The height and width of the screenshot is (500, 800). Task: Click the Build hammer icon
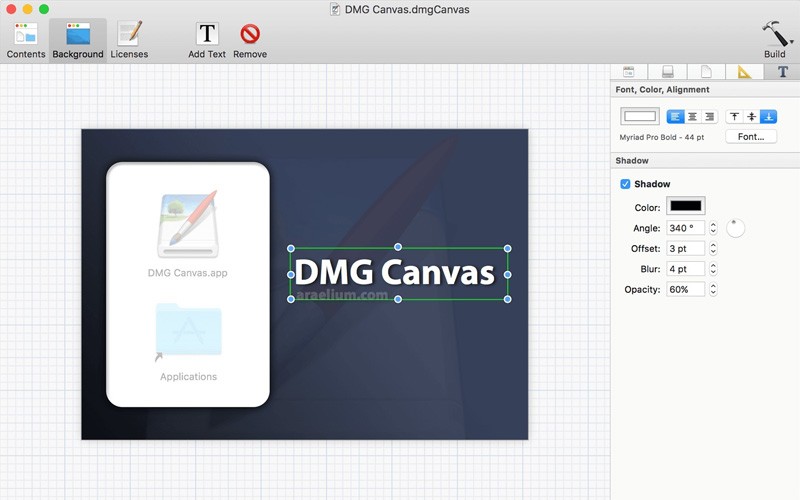[x=773, y=34]
